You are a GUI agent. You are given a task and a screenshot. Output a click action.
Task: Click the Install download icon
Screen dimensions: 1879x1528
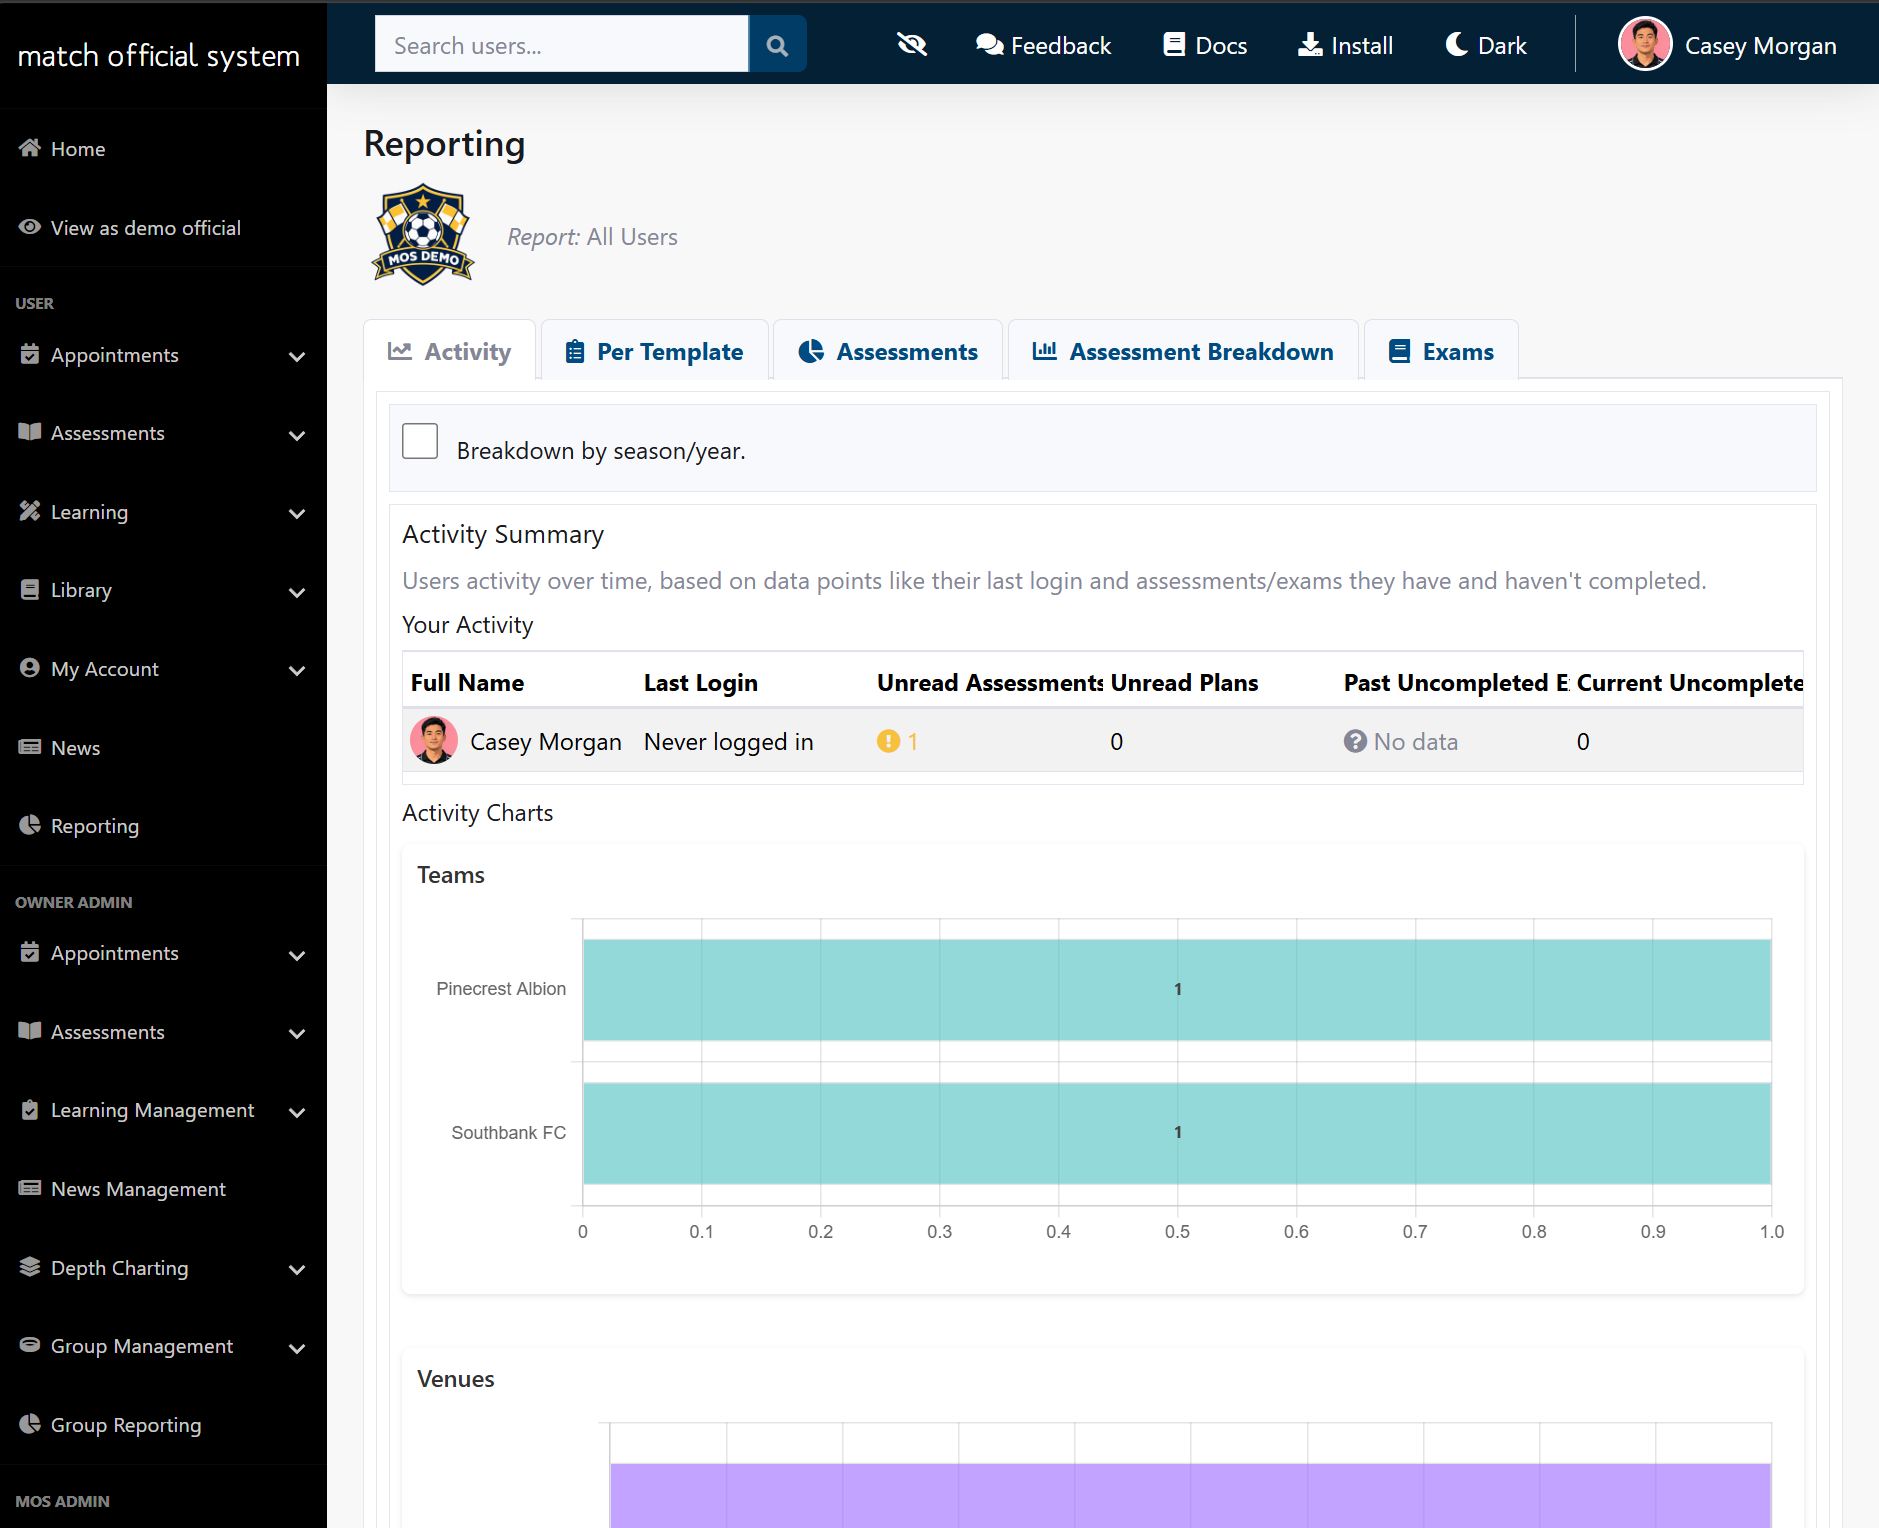[x=1309, y=45]
